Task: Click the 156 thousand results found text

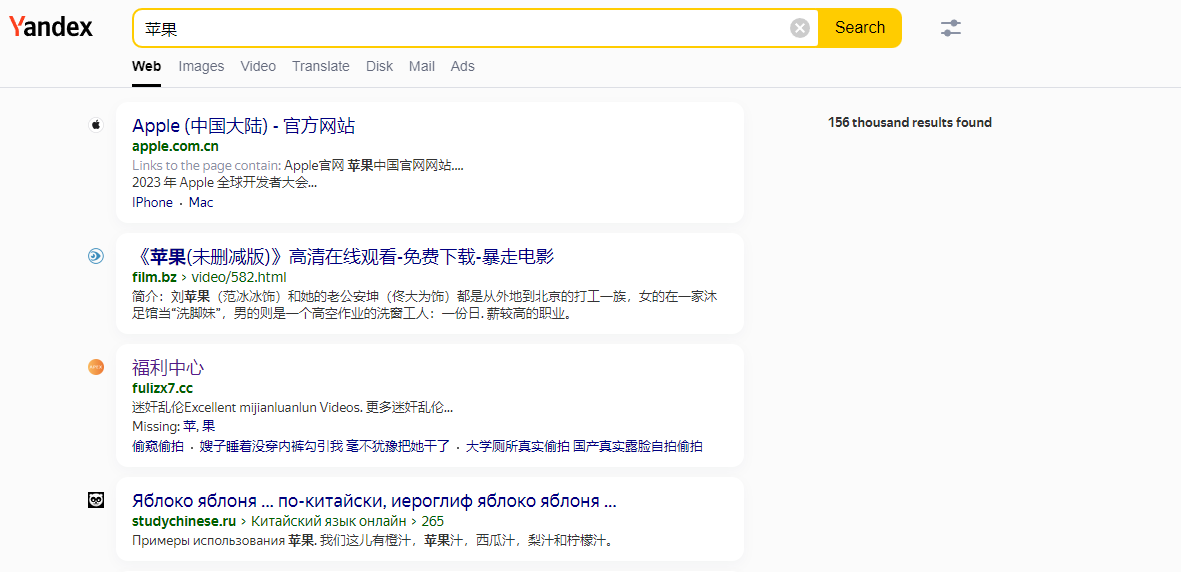Action: [x=910, y=122]
